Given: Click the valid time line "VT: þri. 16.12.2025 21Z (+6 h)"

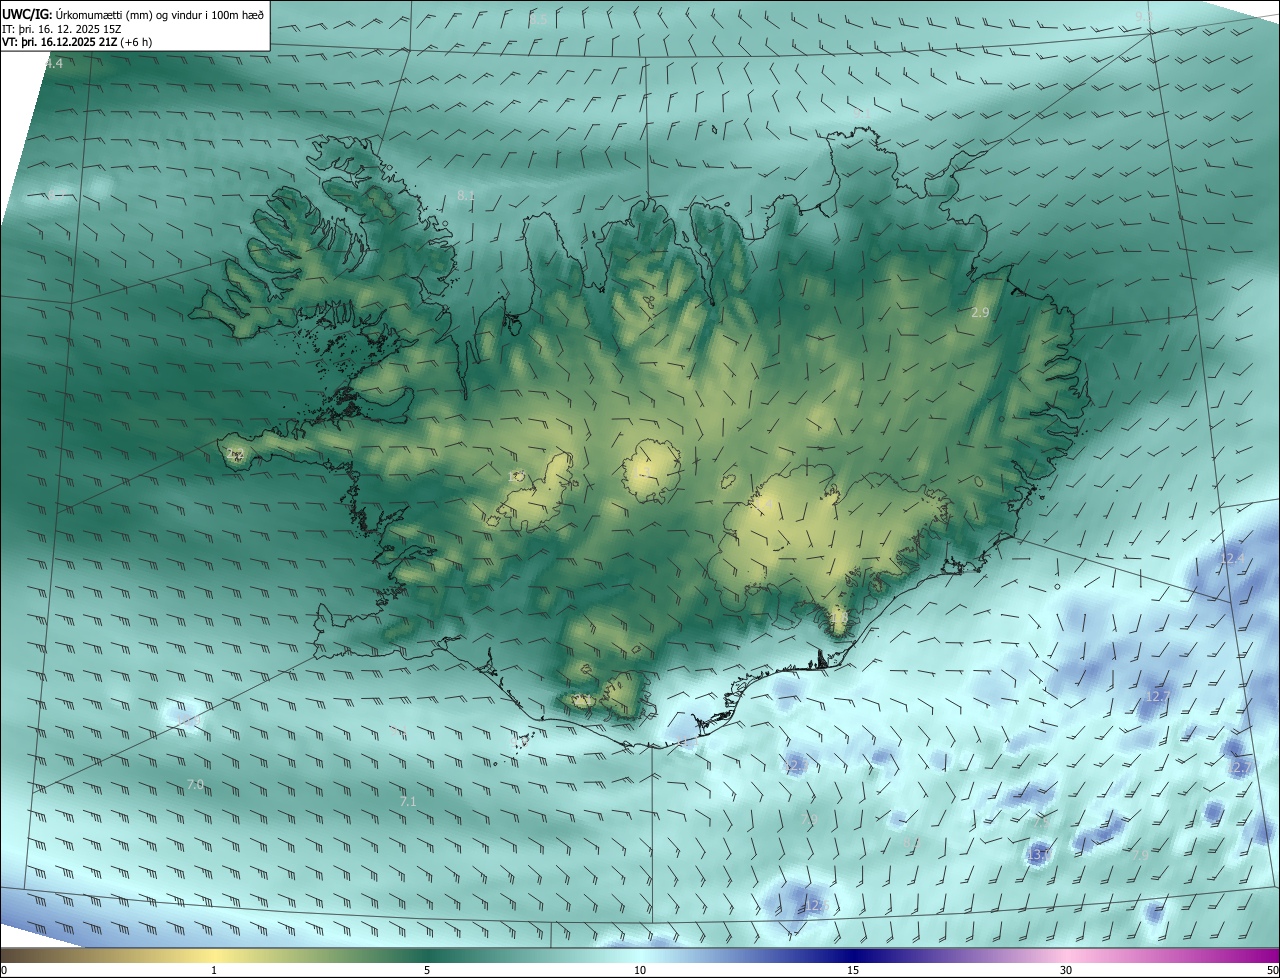Looking at the screenshot, I should point(77,42).
